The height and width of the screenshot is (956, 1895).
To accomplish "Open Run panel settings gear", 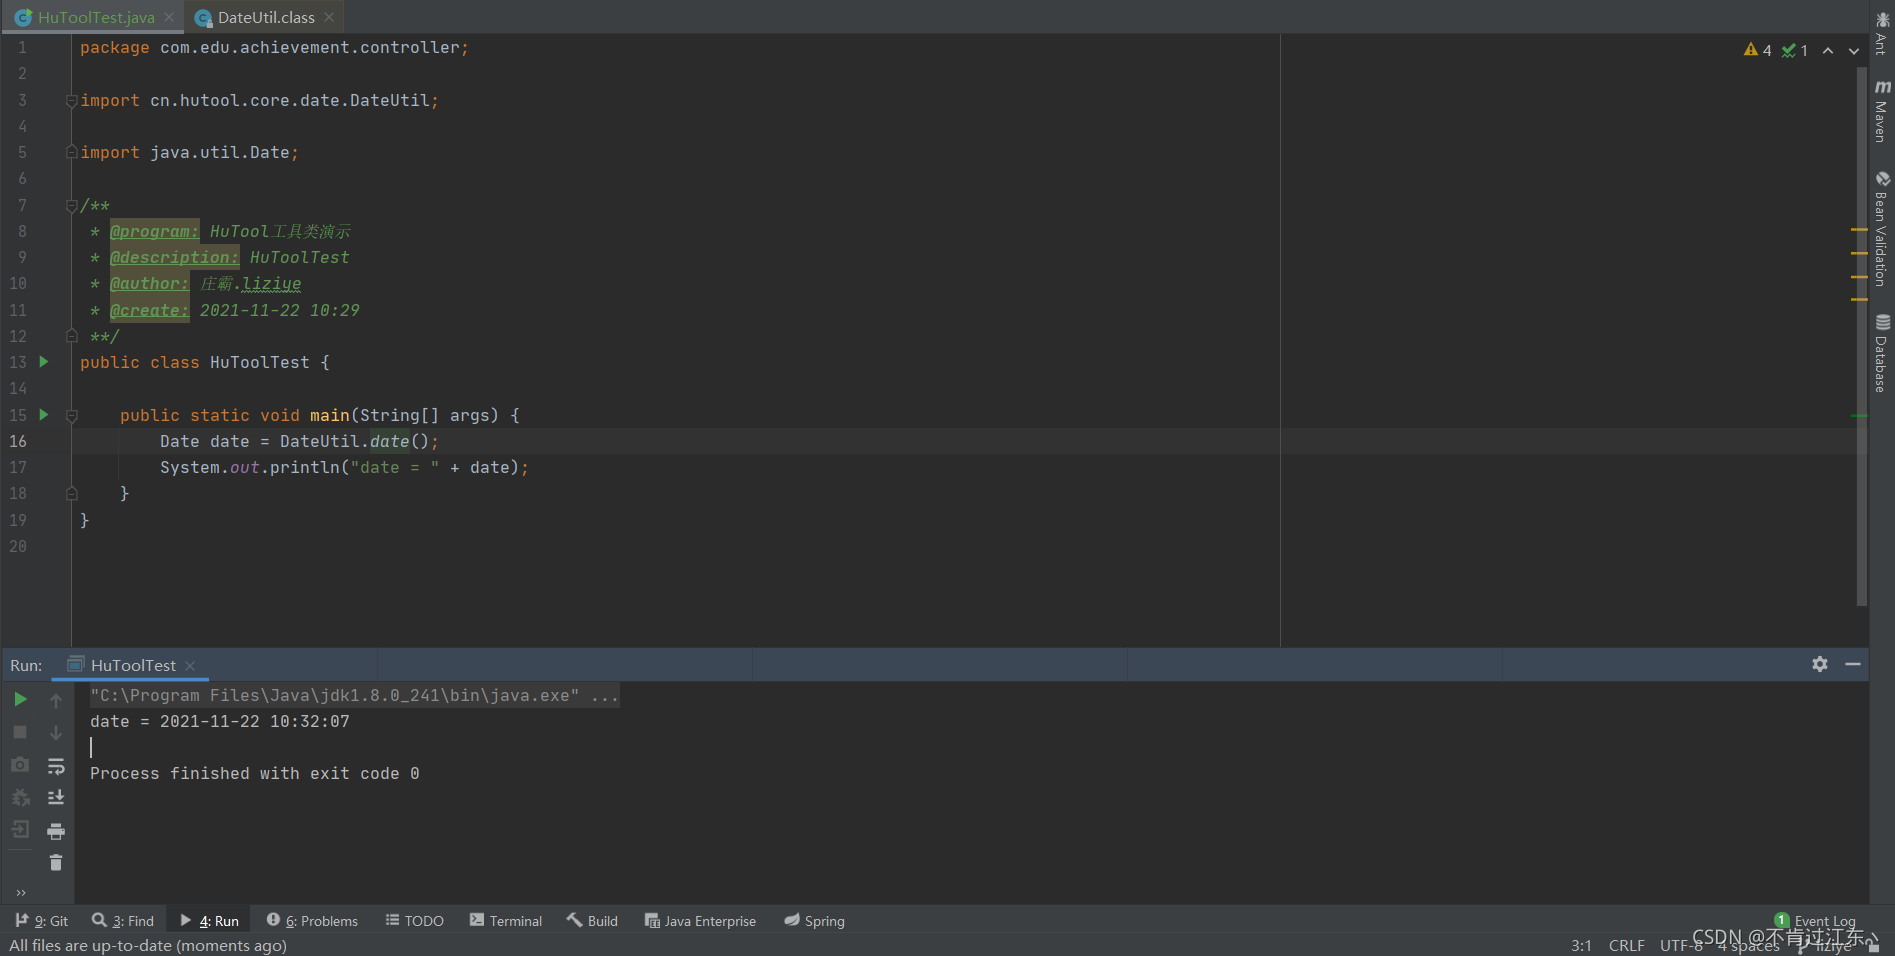I will click(x=1820, y=664).
